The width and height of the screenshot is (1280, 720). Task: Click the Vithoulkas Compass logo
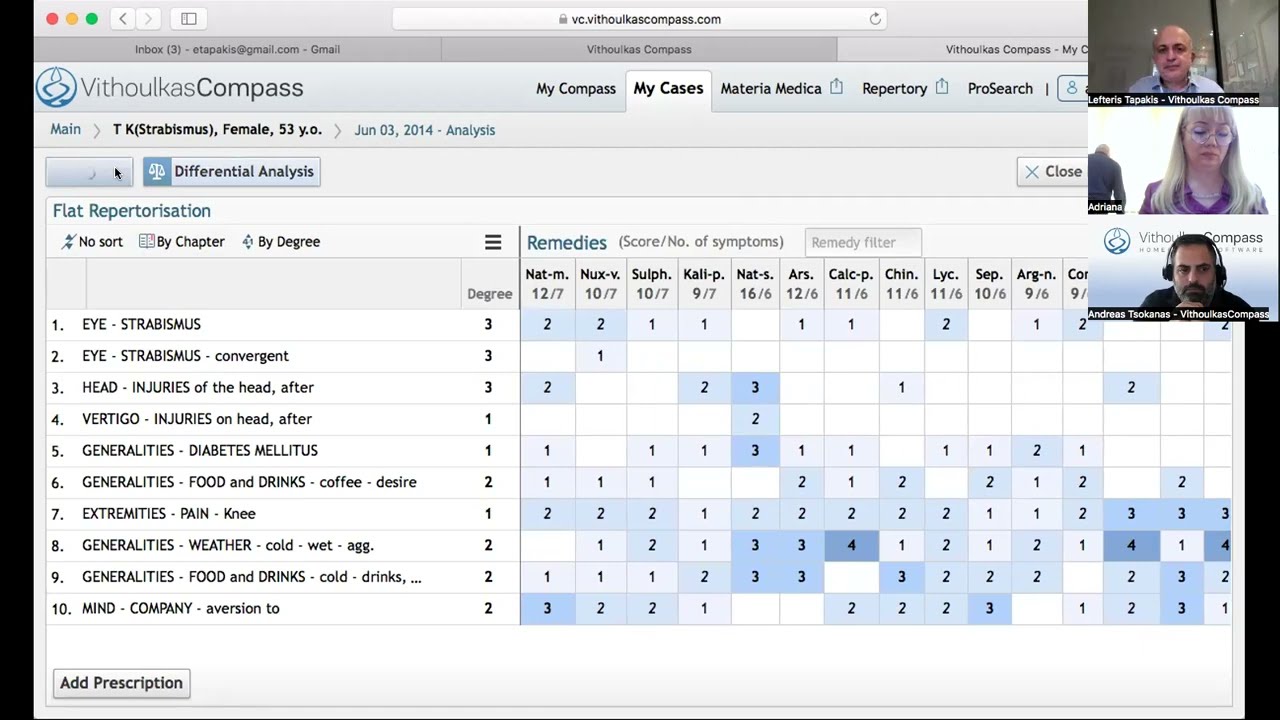tap(169, 88)
